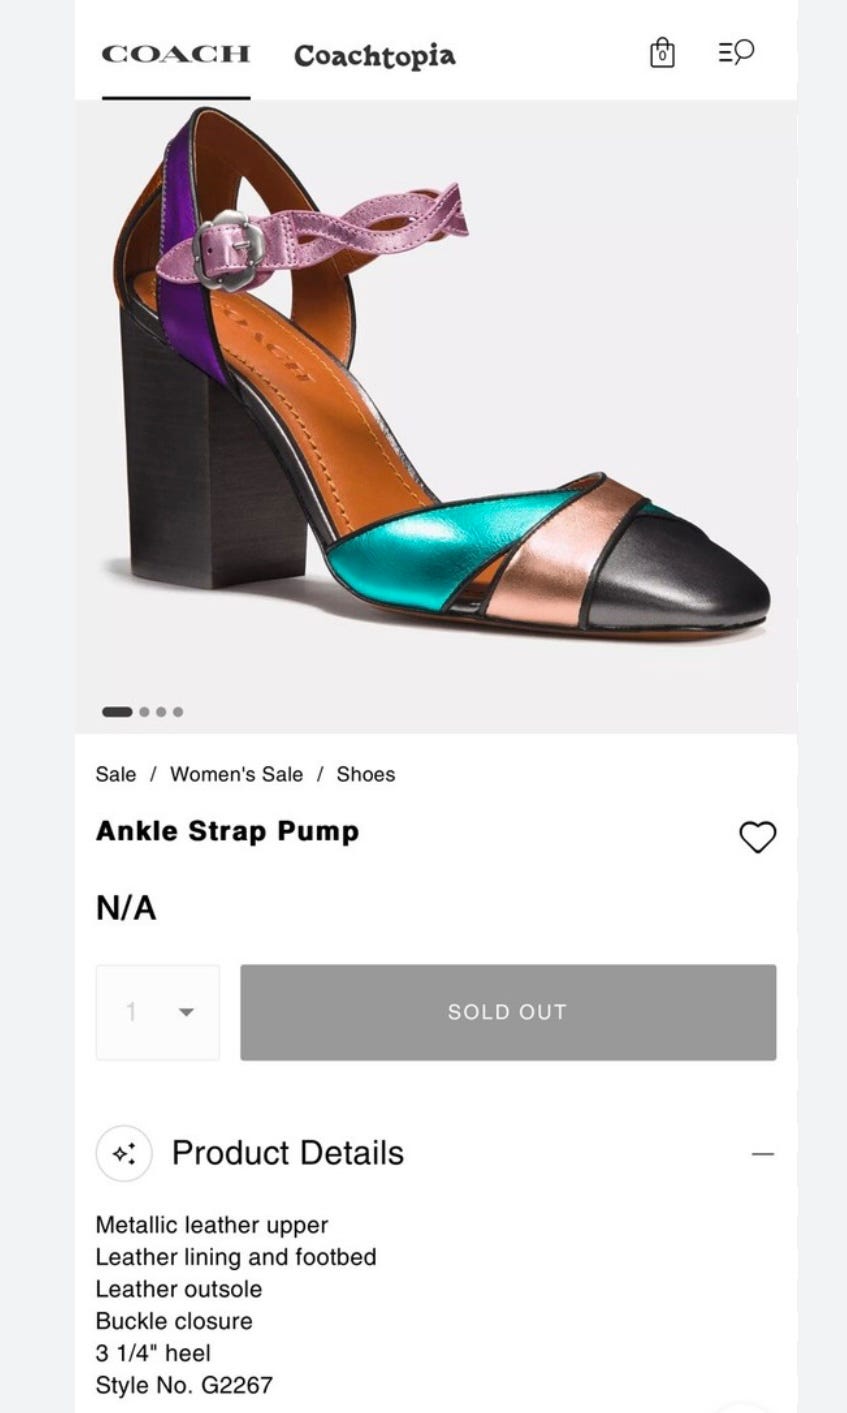
Task: Click the sparkle icon beside Product Details
Action: click(x=123, y=1154)
